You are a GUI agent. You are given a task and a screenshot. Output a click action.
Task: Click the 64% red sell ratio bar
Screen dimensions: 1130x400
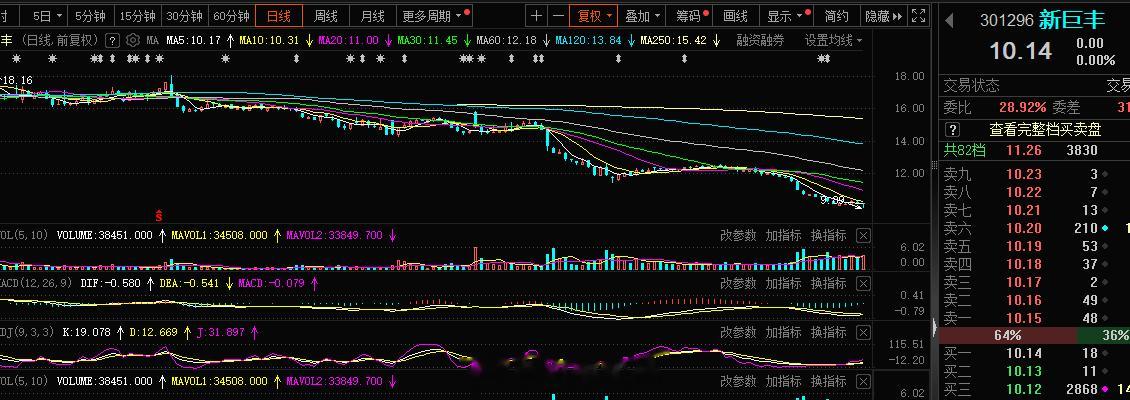[1007, 336]
